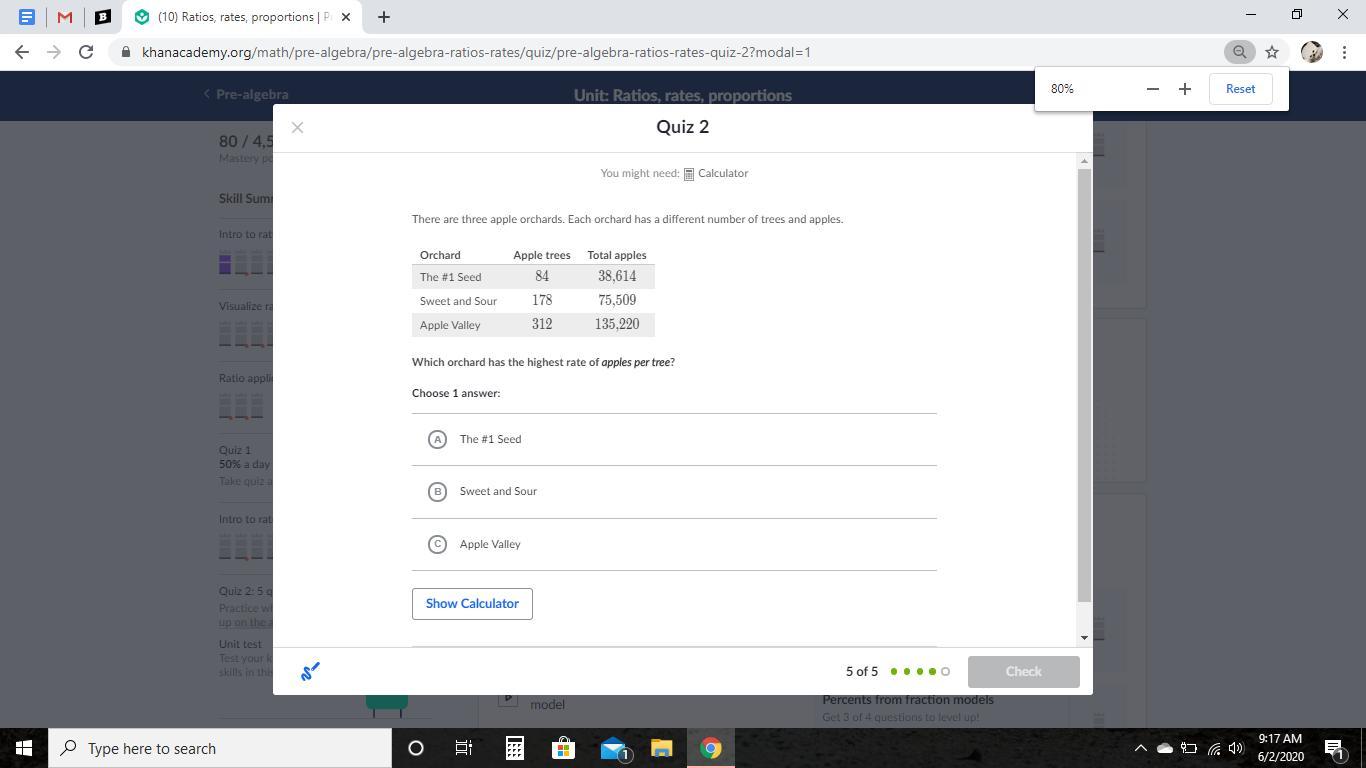Click the calculator icon hint
The width and height of the screenshot is (1366, 768).
(x=689, y=174)
